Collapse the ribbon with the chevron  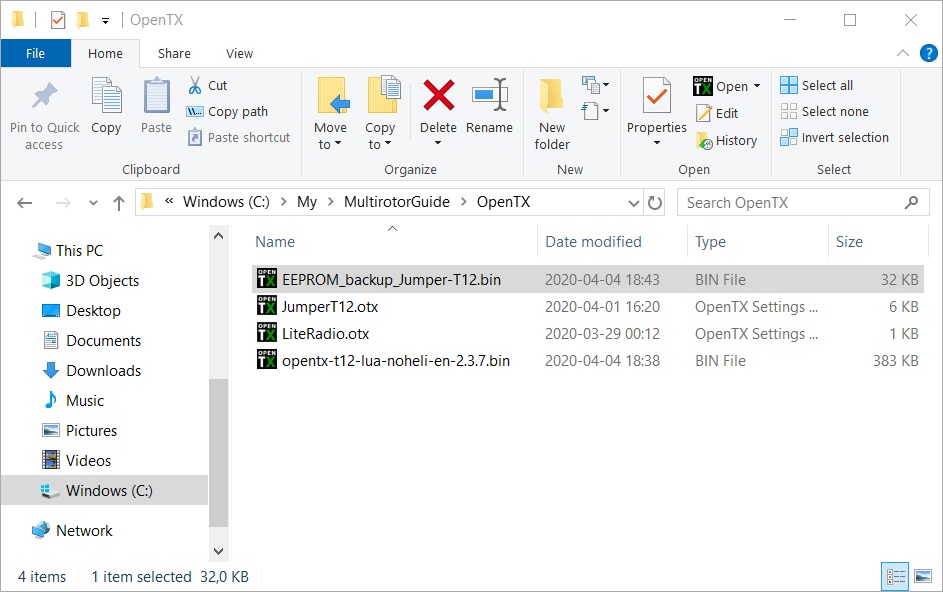(903, 53)
